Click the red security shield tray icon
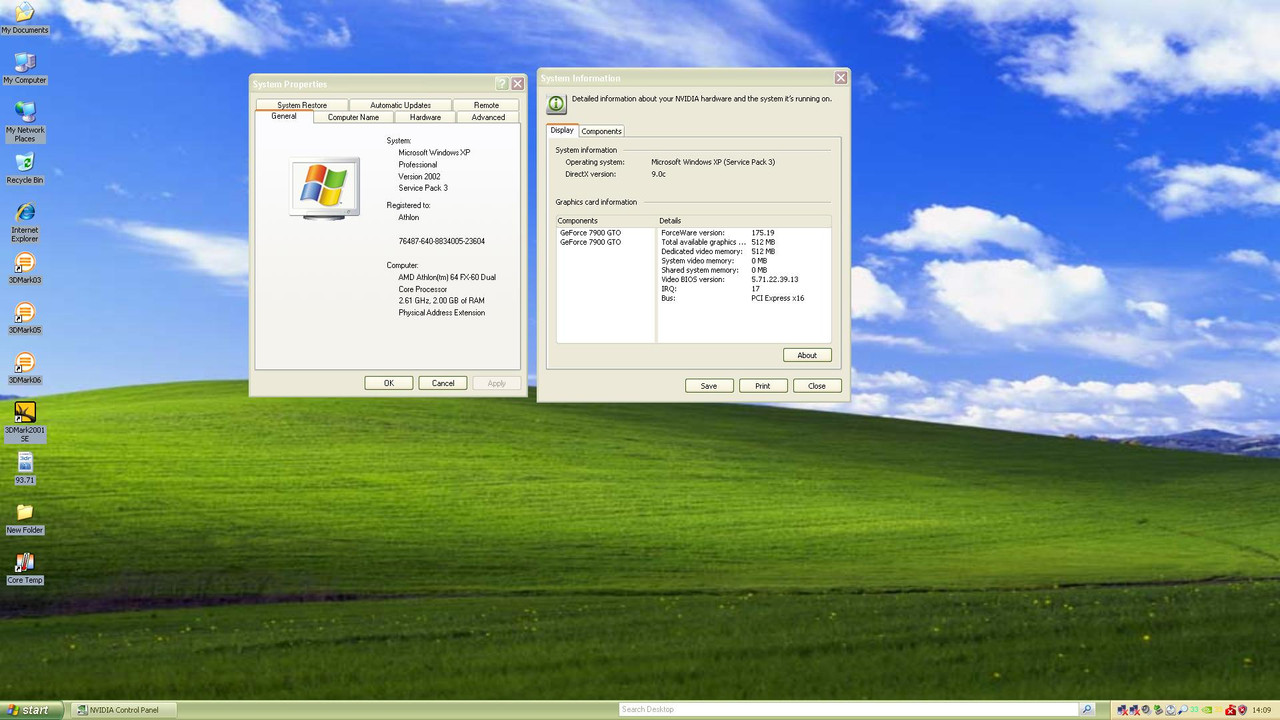This screenshot has height=720, width=1280. coord(1242,710)
